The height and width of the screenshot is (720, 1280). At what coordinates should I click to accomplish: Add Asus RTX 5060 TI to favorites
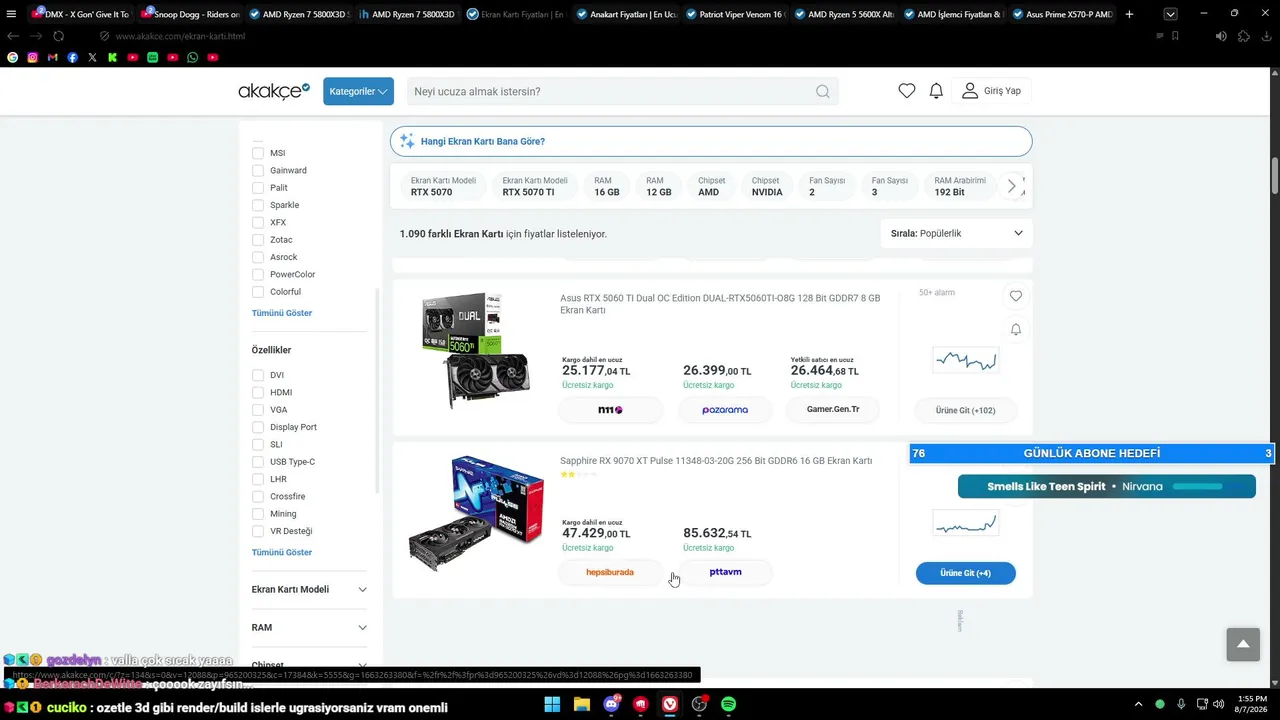click(x=1016, y=296)
